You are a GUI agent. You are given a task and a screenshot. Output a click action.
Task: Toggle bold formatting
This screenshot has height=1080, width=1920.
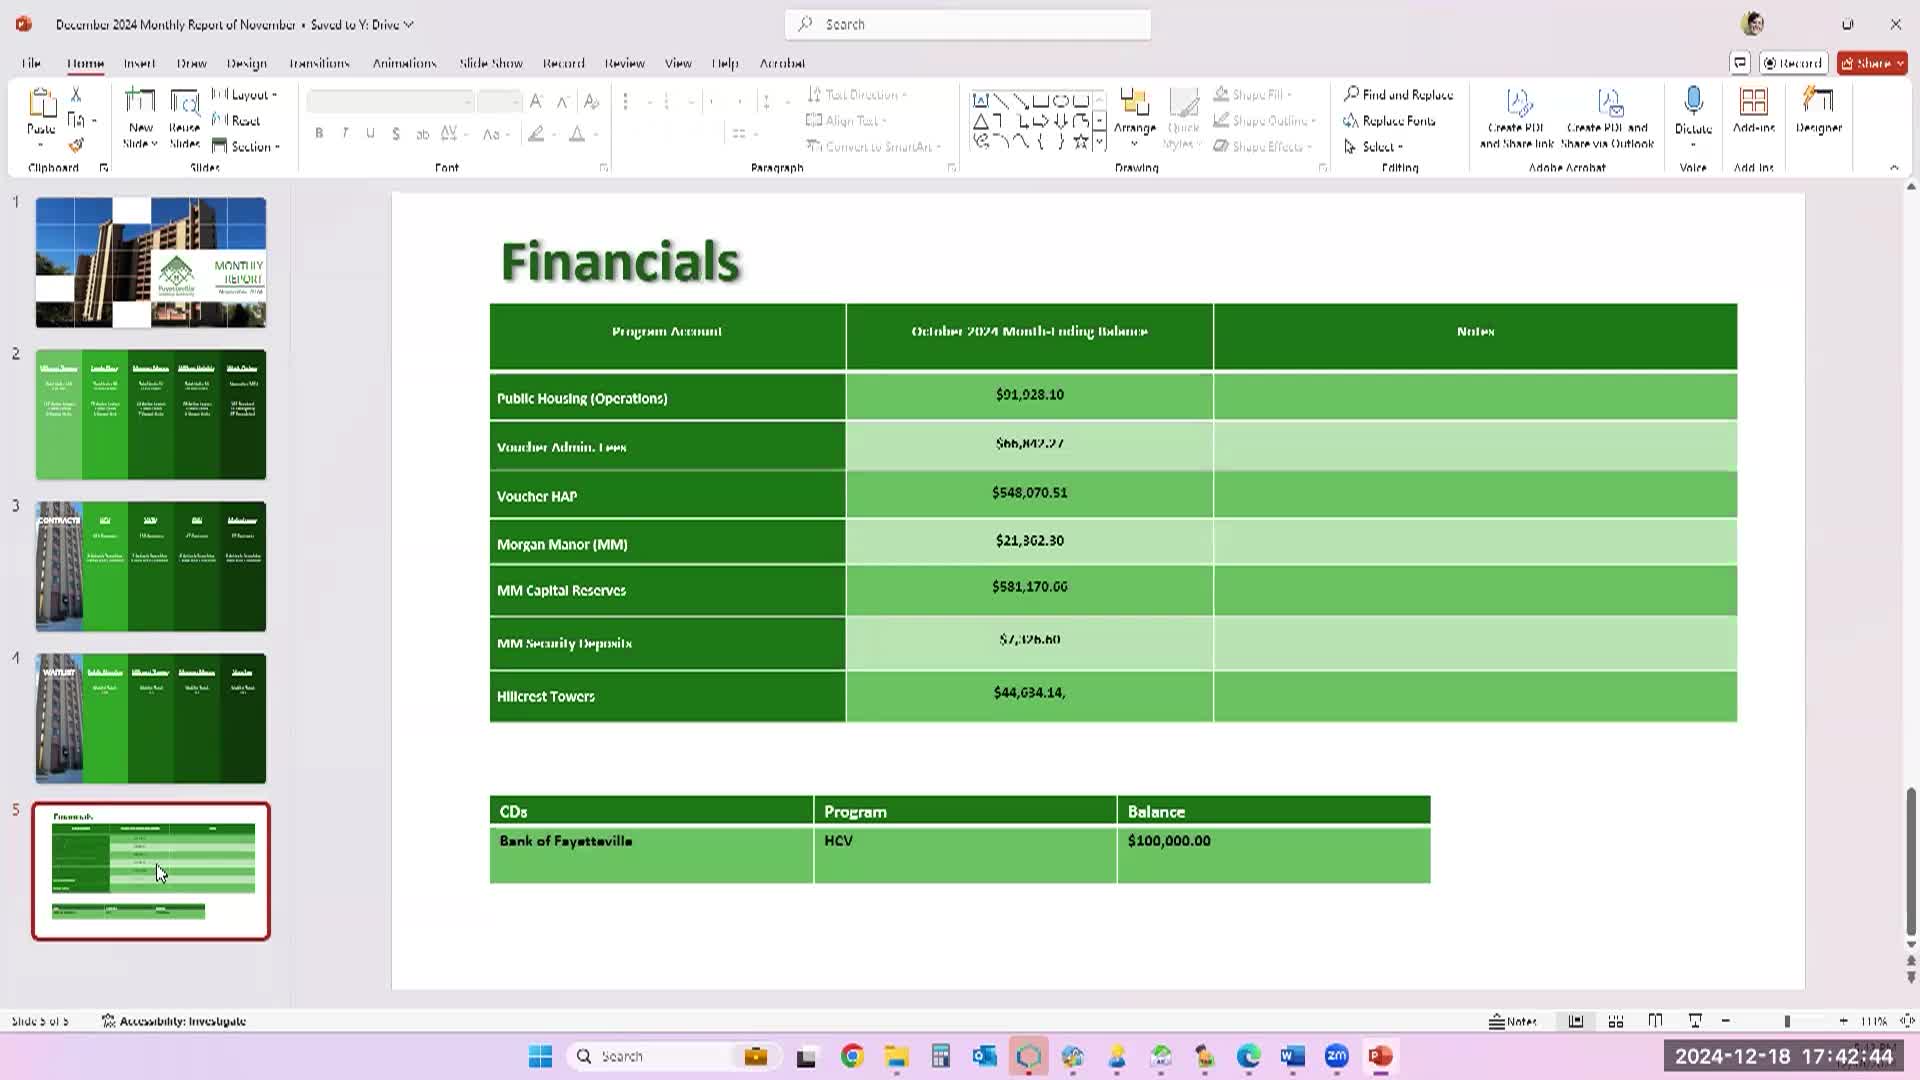319,133
